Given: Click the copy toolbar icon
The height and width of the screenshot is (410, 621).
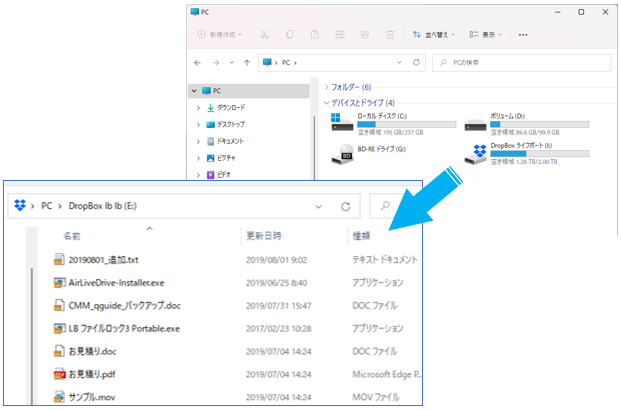Looking at the screenshot, I should tap(290, 34).
